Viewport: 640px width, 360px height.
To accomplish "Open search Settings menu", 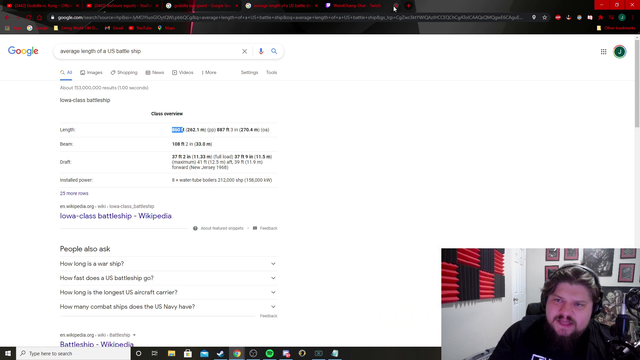I will [249, 73].
